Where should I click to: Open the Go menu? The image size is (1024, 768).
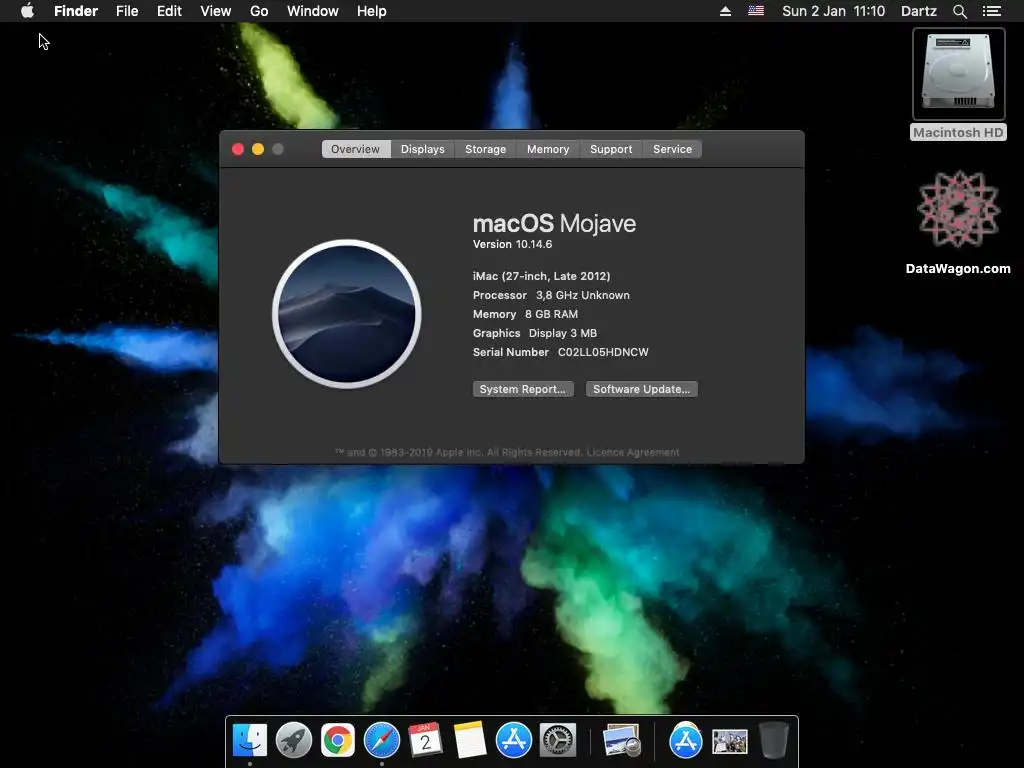click(259, 11)
